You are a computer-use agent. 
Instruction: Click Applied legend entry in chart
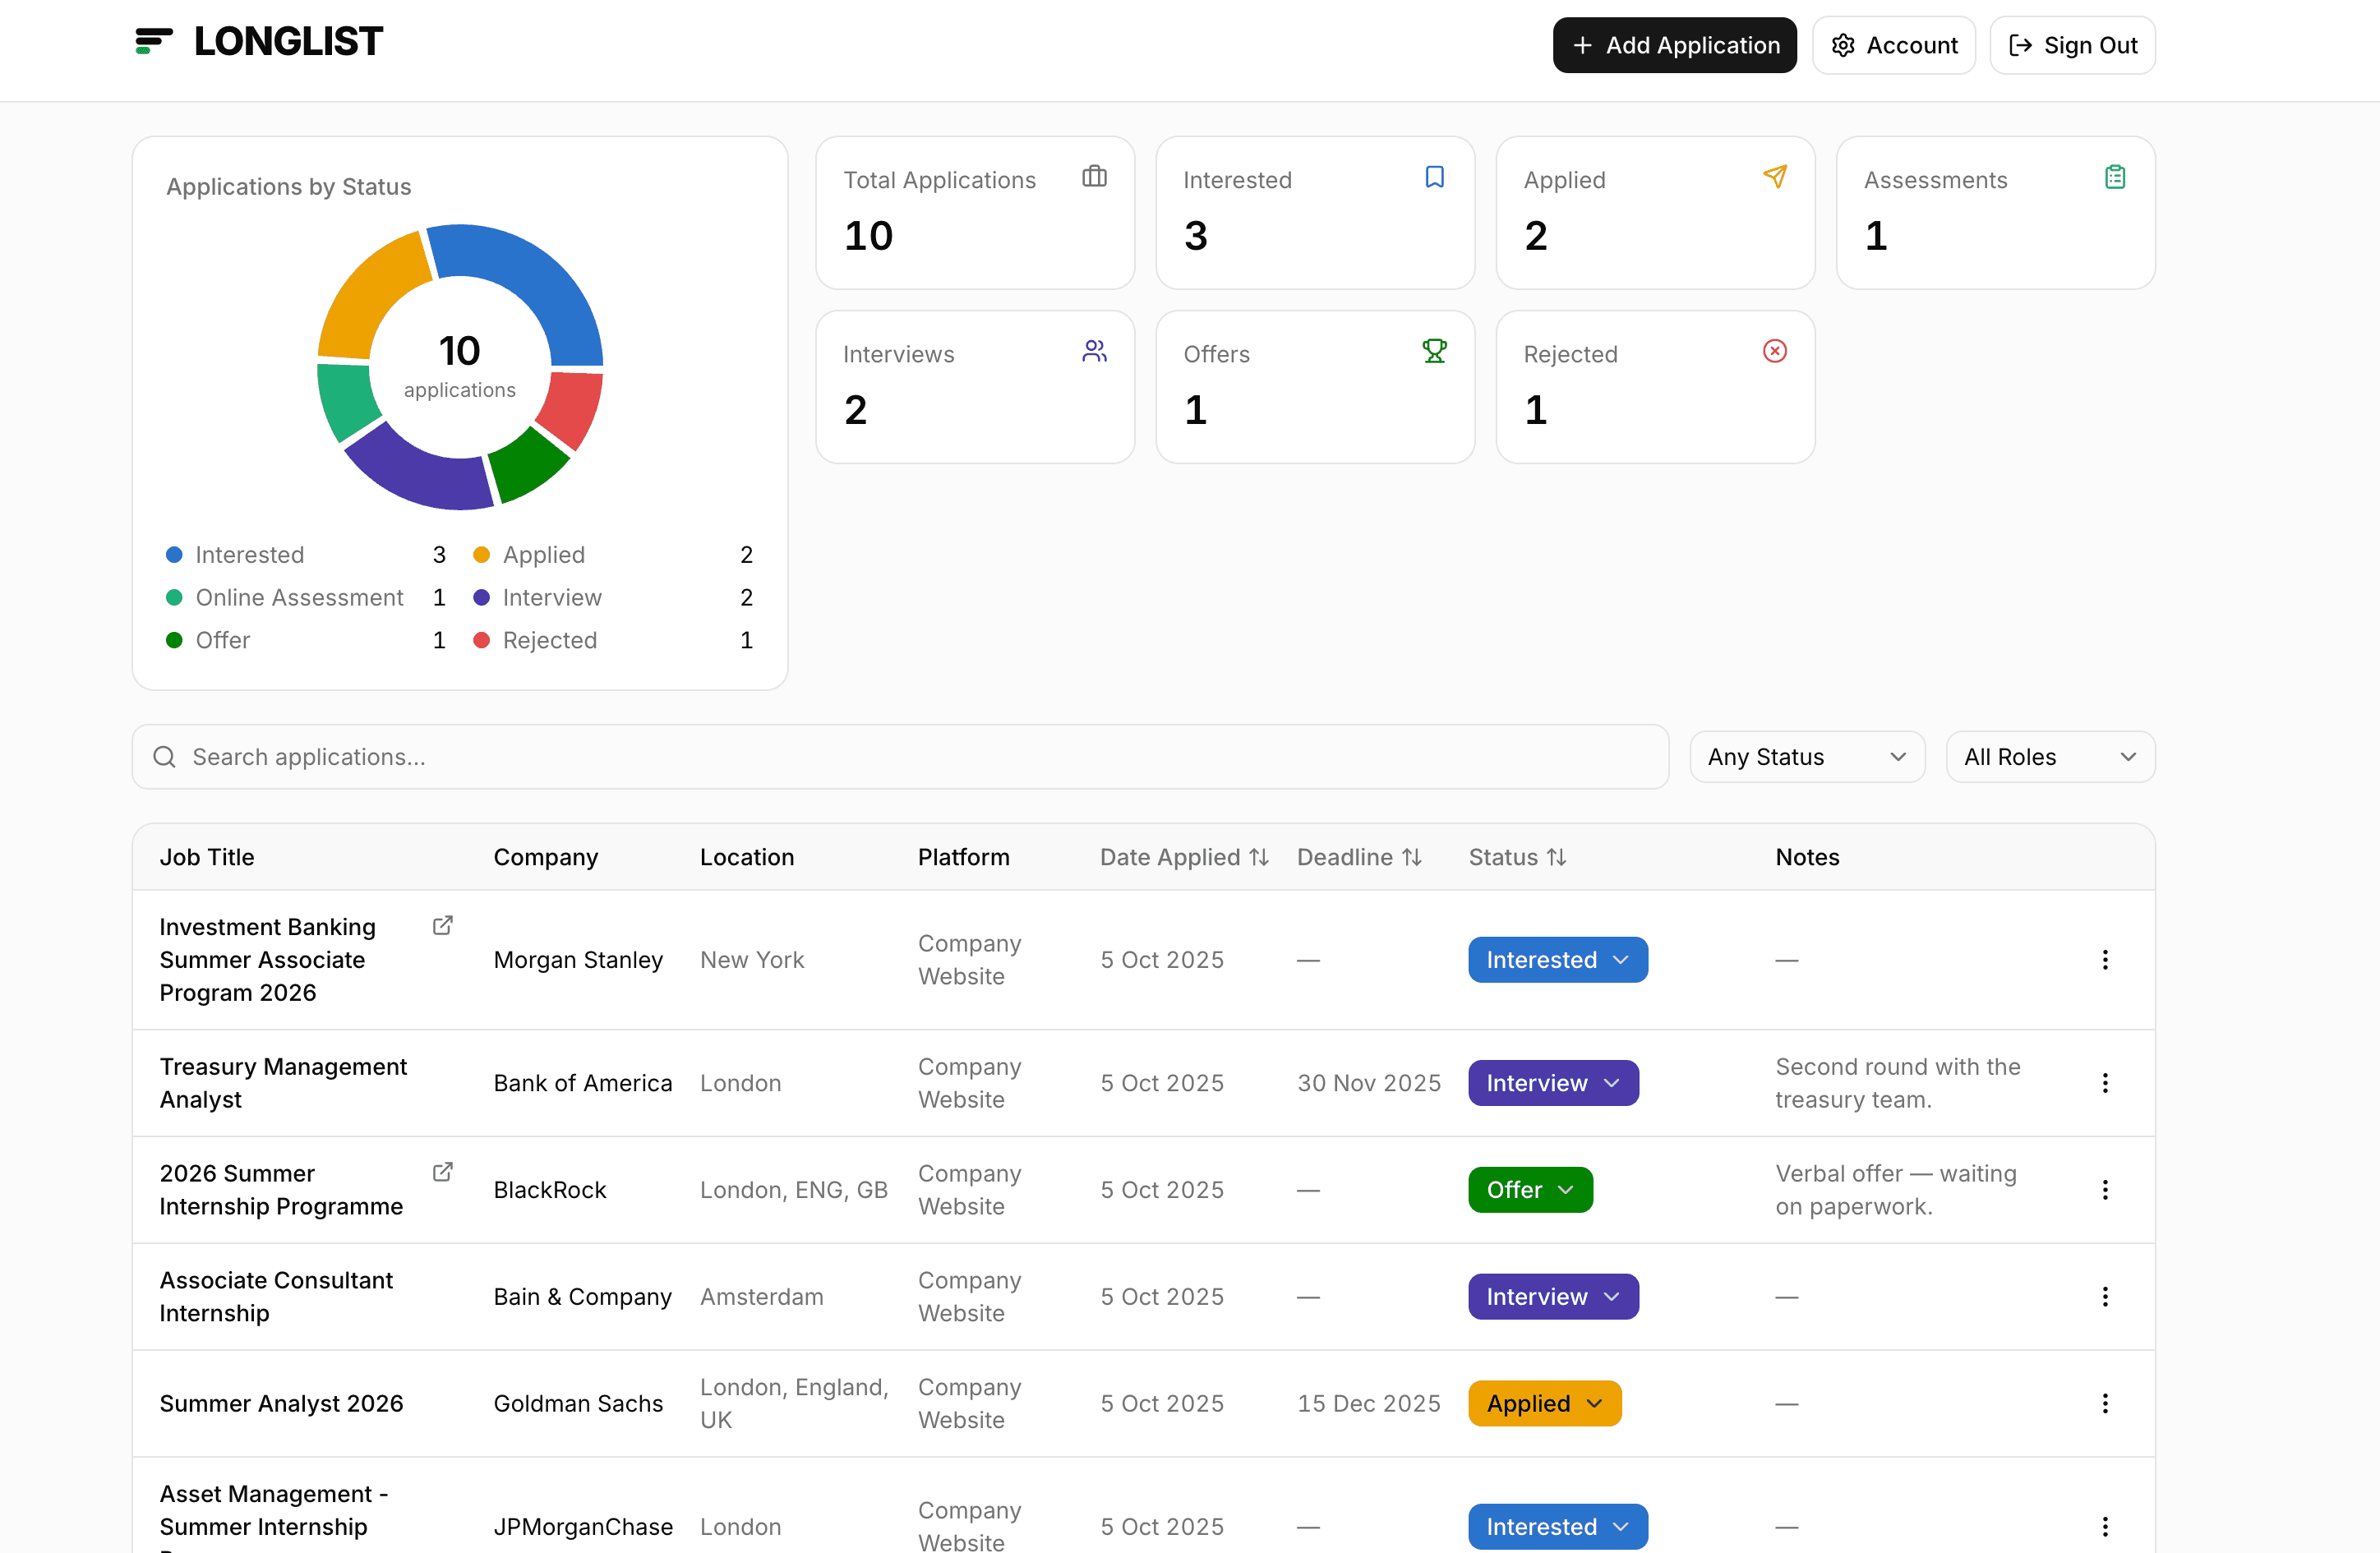coord(612,555)
